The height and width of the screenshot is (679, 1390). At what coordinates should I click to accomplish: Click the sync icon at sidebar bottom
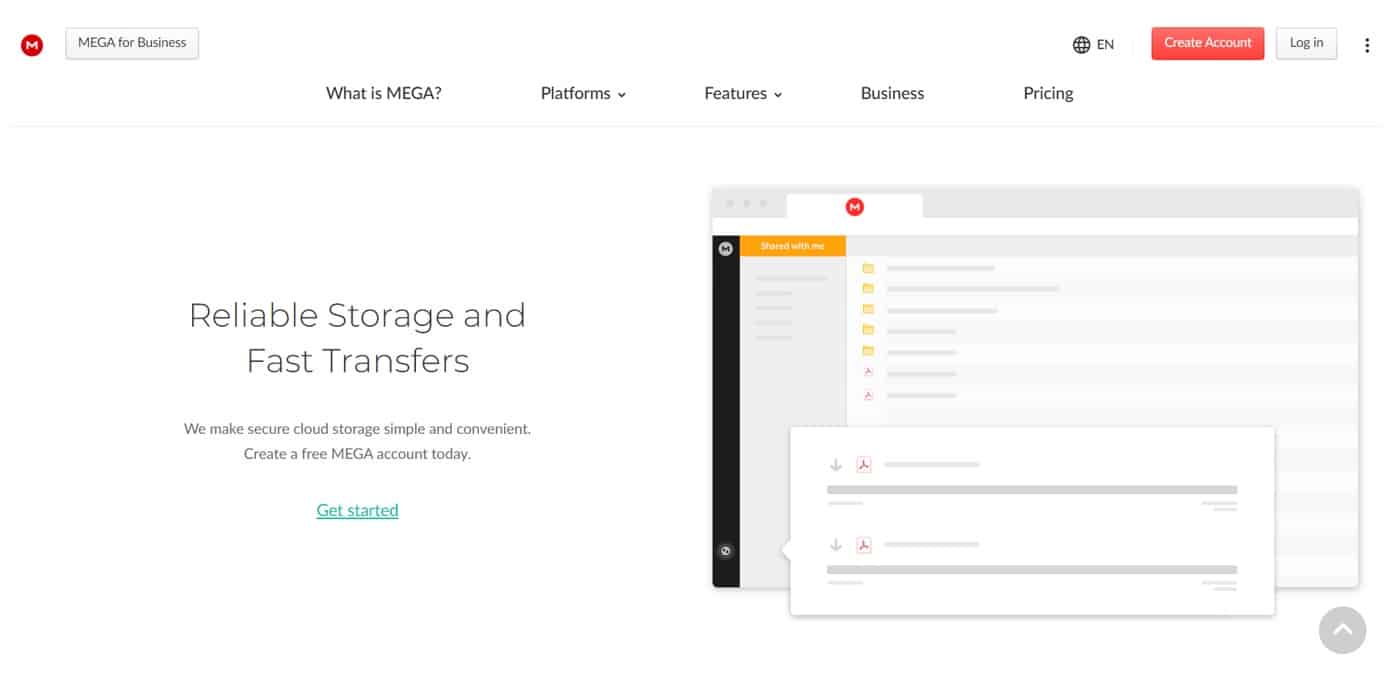[x=726, y=551]
